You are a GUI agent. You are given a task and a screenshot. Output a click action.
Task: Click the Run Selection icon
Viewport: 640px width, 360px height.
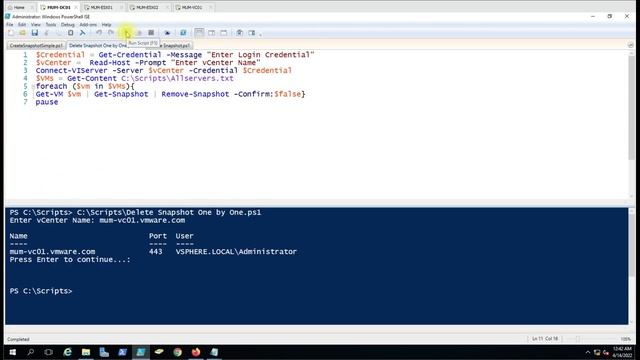[139, 33]
